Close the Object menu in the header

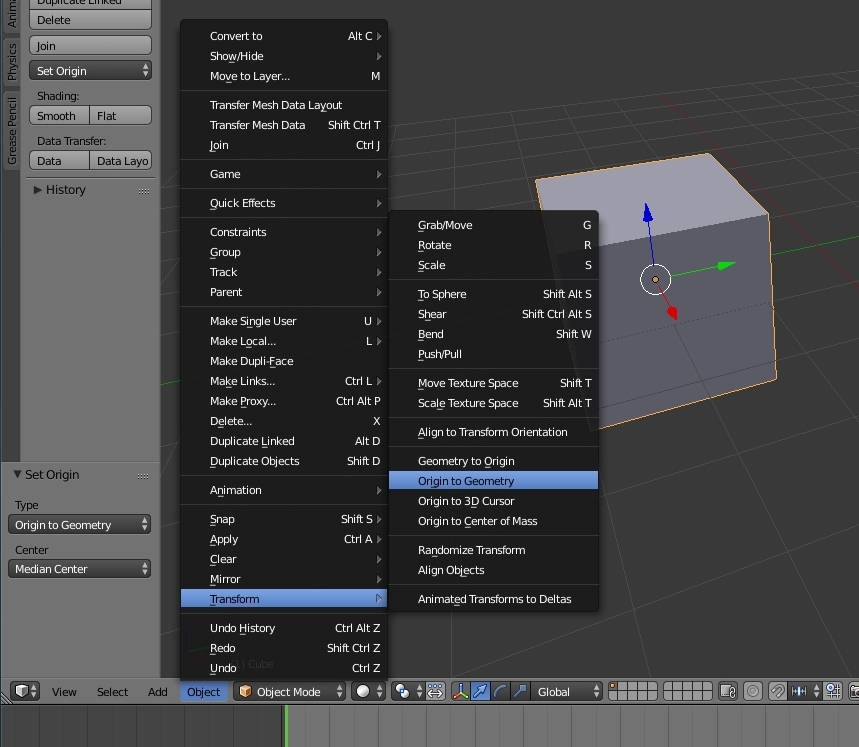(204, 692)
